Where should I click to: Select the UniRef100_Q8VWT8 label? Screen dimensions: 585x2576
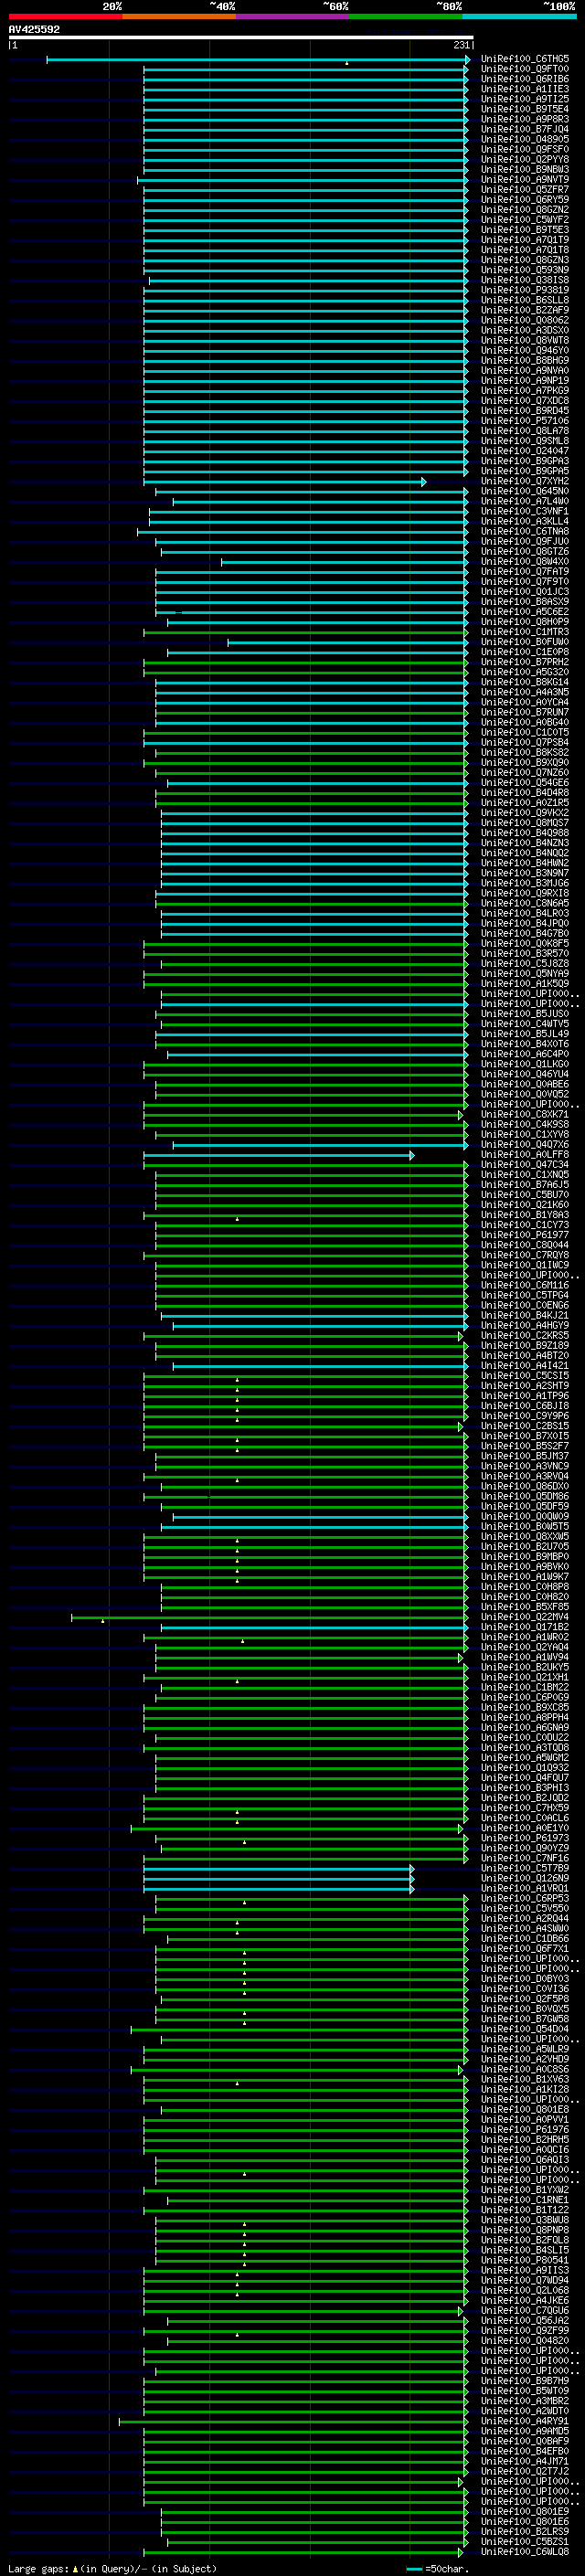coord(525,341)
